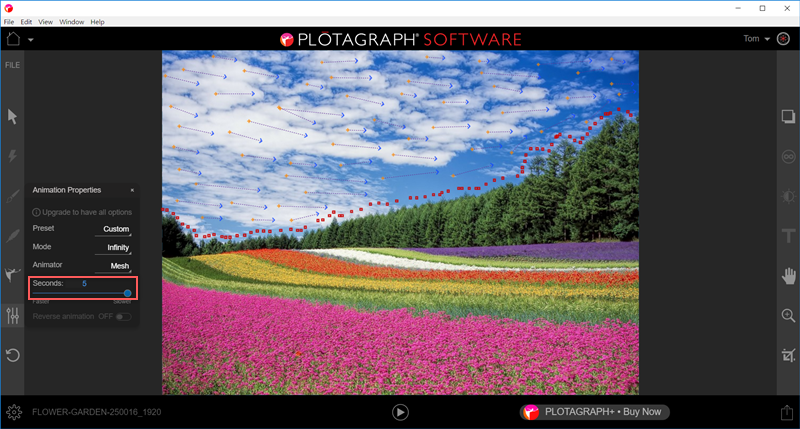Select the dancer figure animation tool
This screenshot has height=429, width=800.
coord(12,274)
